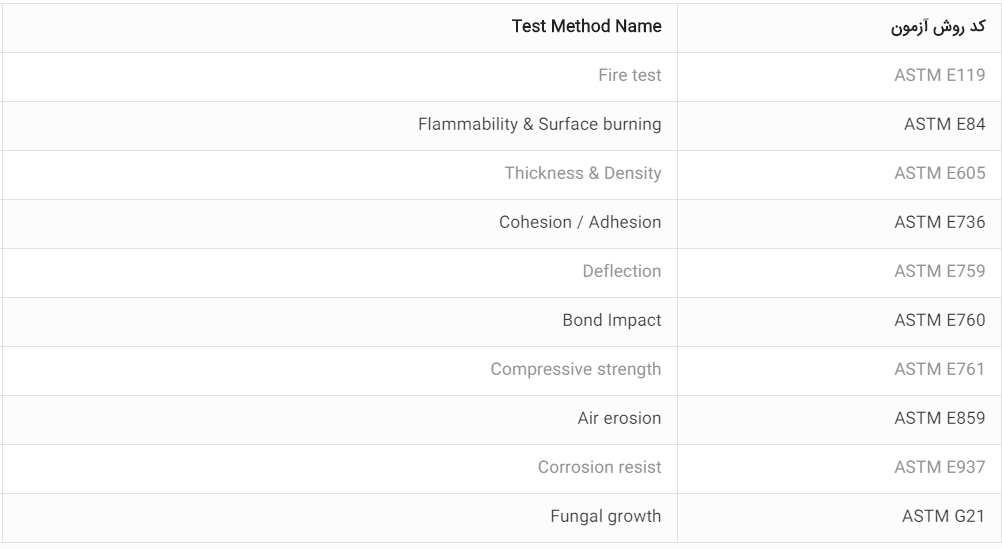Screen dimensions: 1002x549
Task: Select the ASTM E84 code cell
Action: tap(944, 125)
